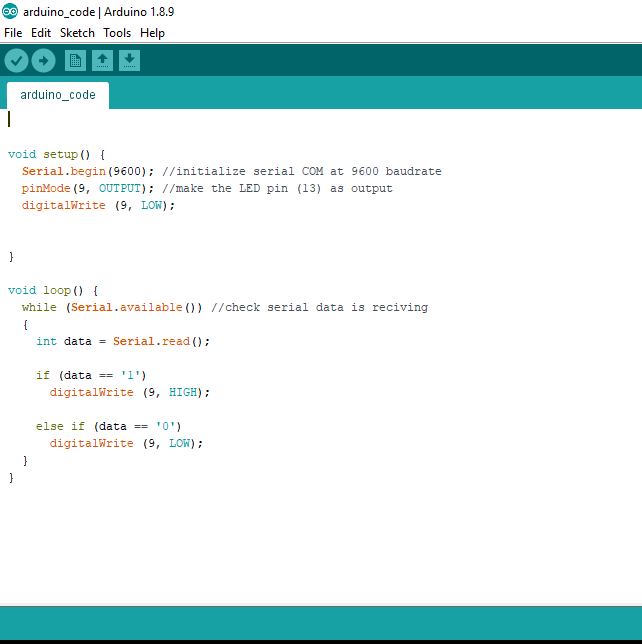
Task: Open the Help menu
Action: coord(152,33)
